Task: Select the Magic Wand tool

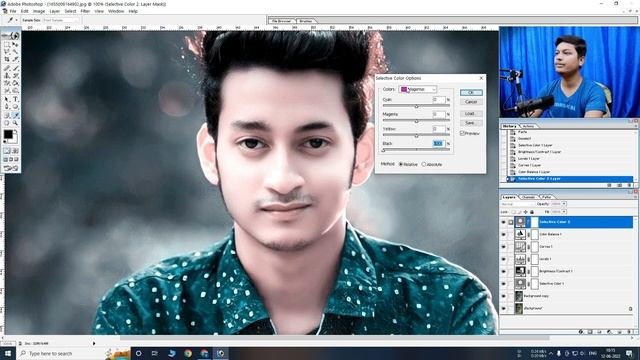Action: point(15,52)
